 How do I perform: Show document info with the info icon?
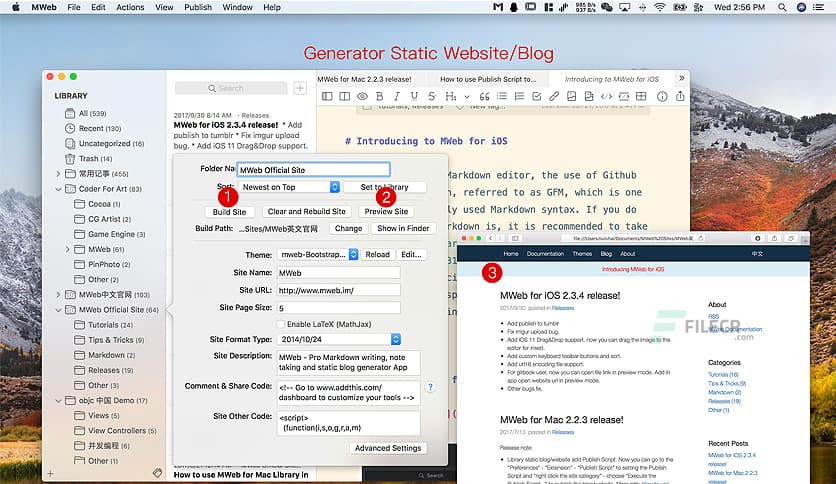coord(662,96)
